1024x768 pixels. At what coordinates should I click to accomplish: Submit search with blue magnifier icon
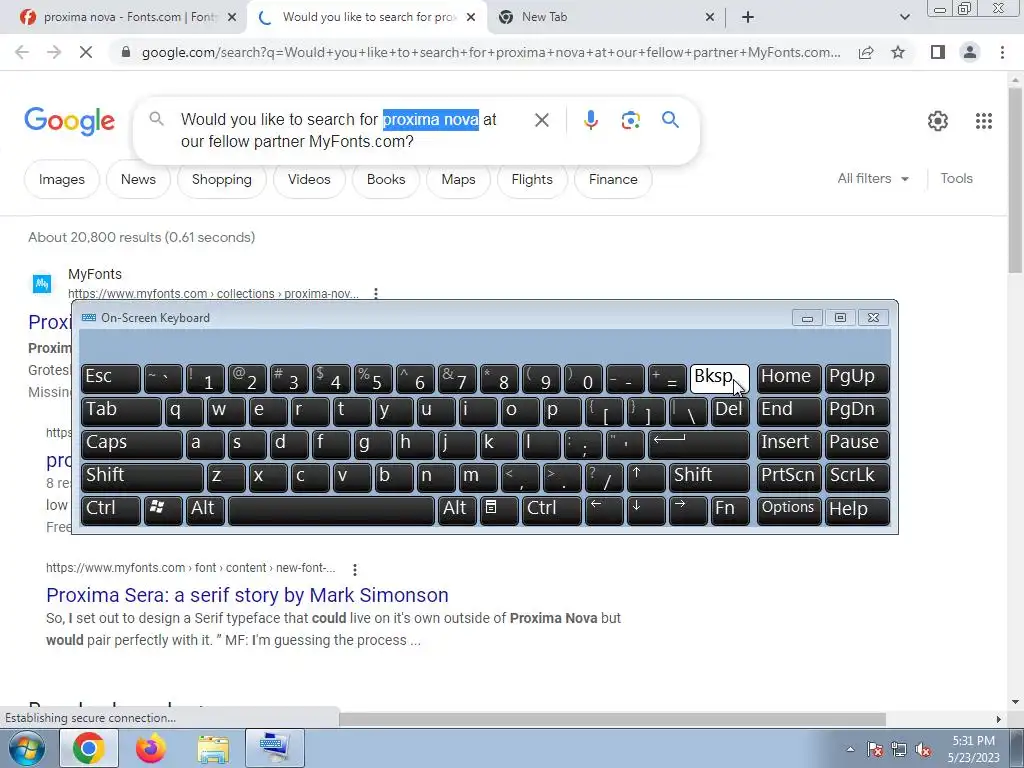click(670, 120)
